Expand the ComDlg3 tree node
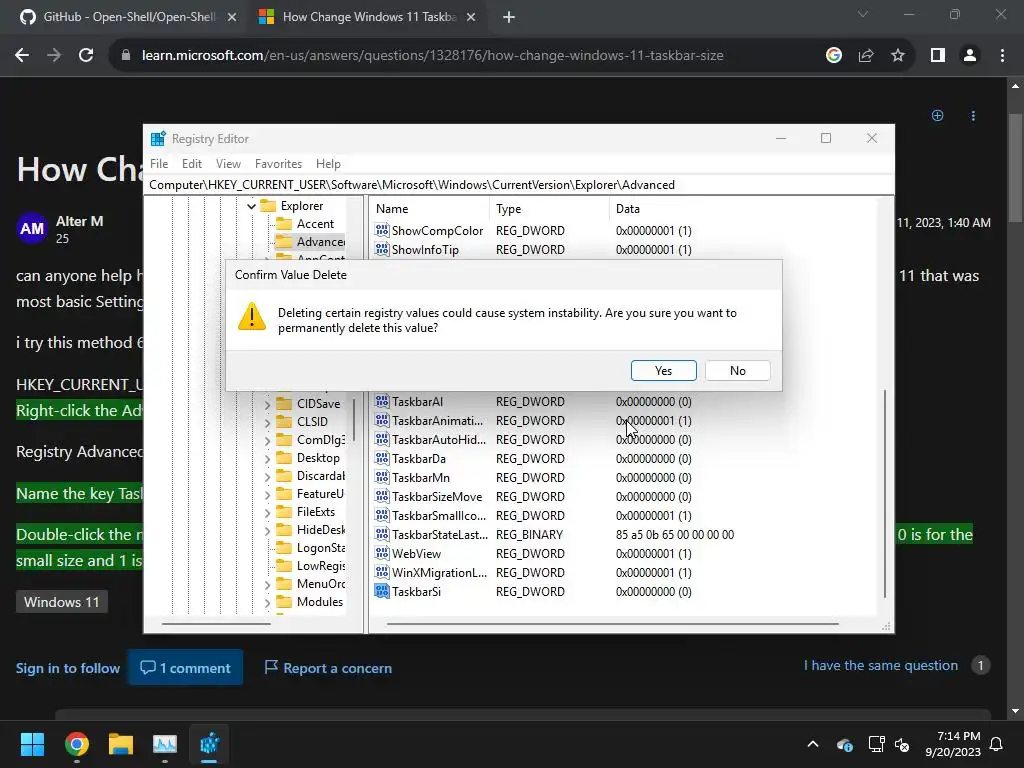The height and width of the screenshot is (768, 1024). (267, 440)
